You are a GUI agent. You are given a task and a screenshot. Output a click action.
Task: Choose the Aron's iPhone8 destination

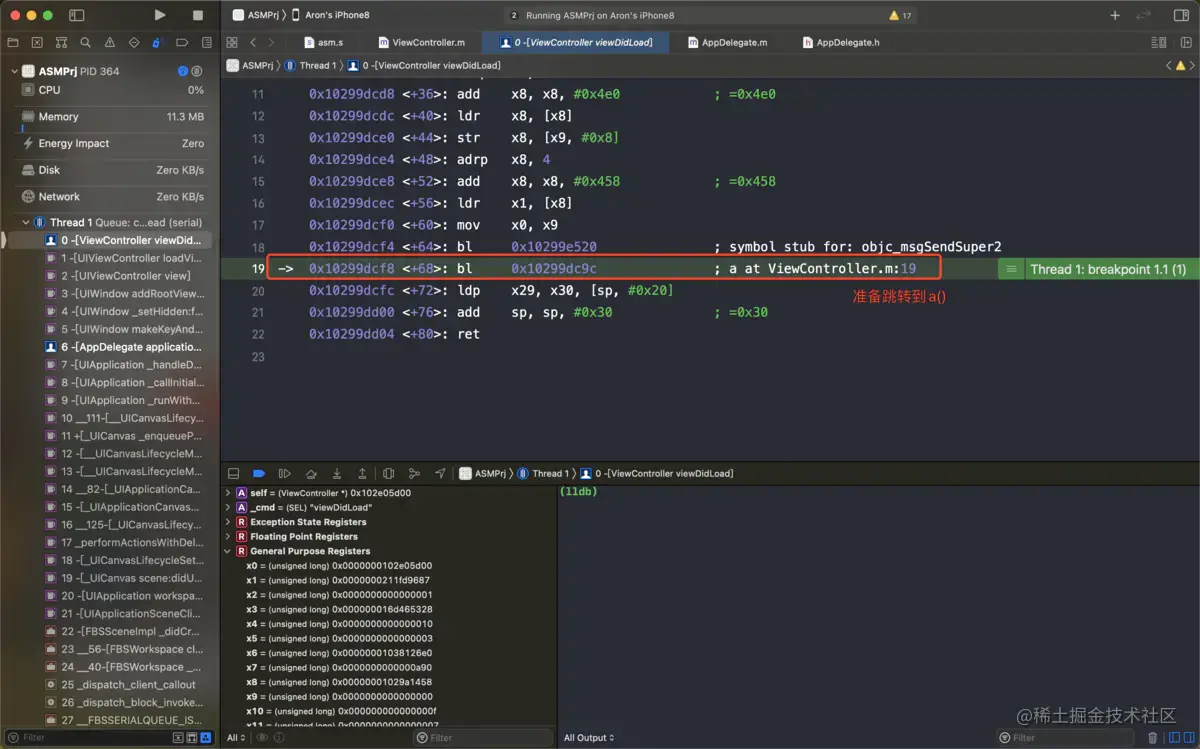click(x=331, y=15)
